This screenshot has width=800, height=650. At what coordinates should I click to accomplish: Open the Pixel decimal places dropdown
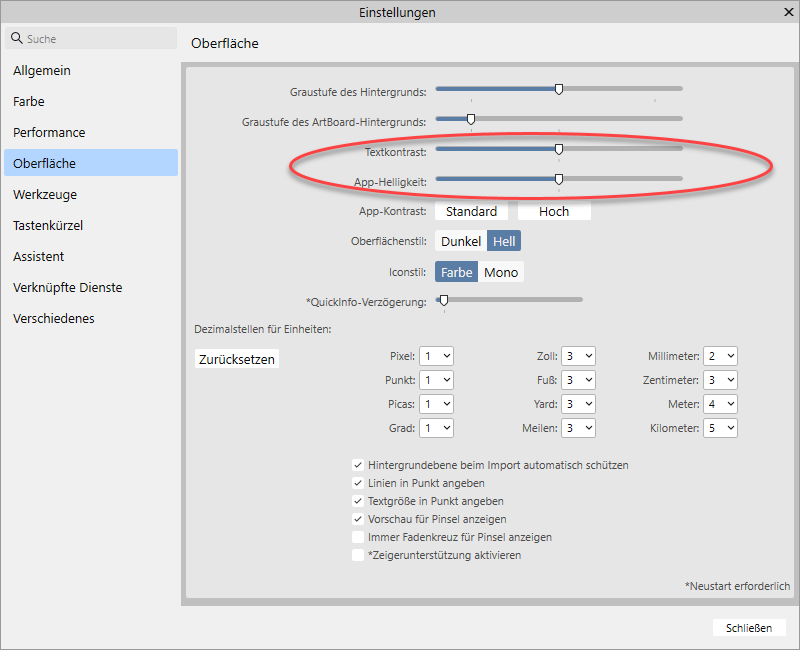pyautogui.click(x=437, y=356)
